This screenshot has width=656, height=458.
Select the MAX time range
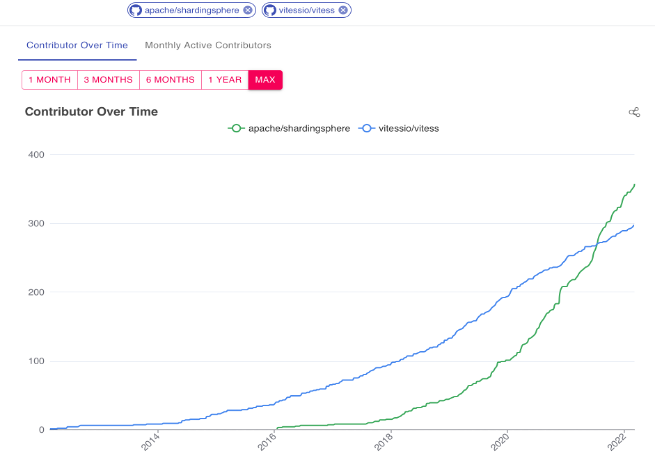[265, 80]
